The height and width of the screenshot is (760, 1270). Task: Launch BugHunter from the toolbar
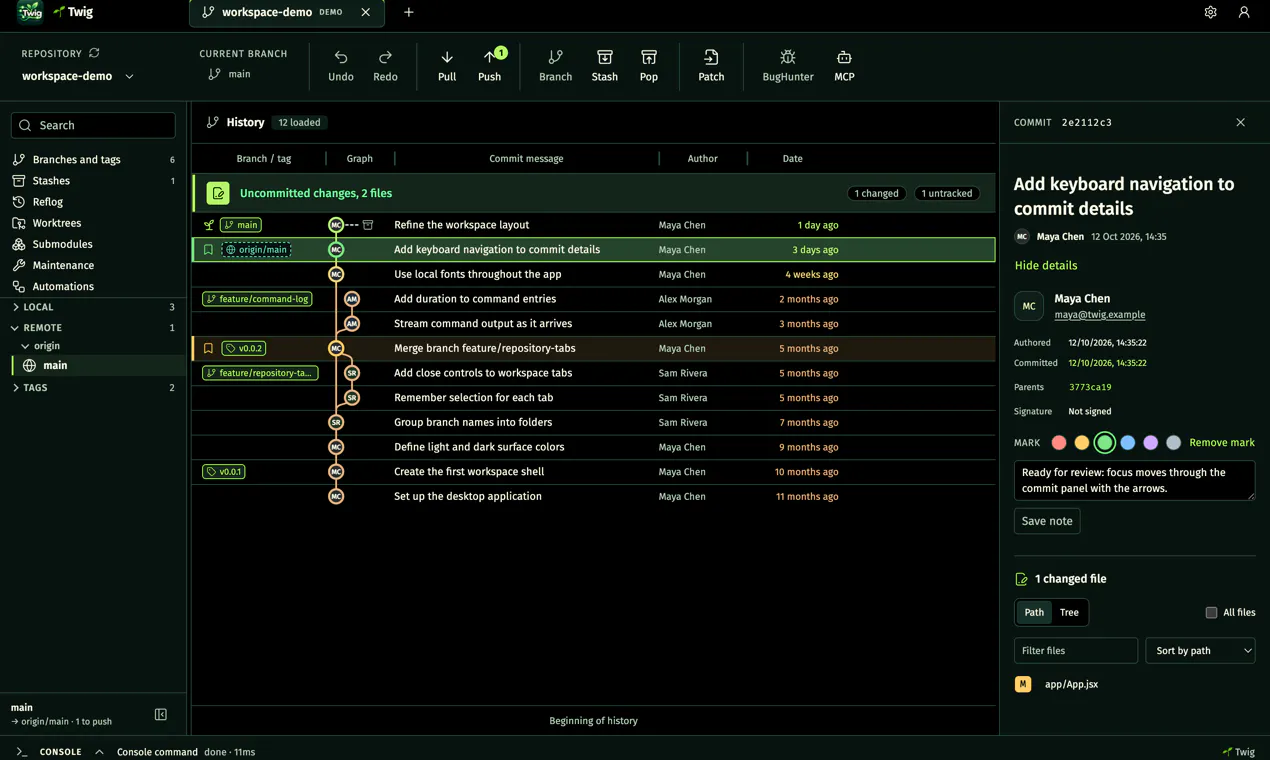[x=788, y=66]
